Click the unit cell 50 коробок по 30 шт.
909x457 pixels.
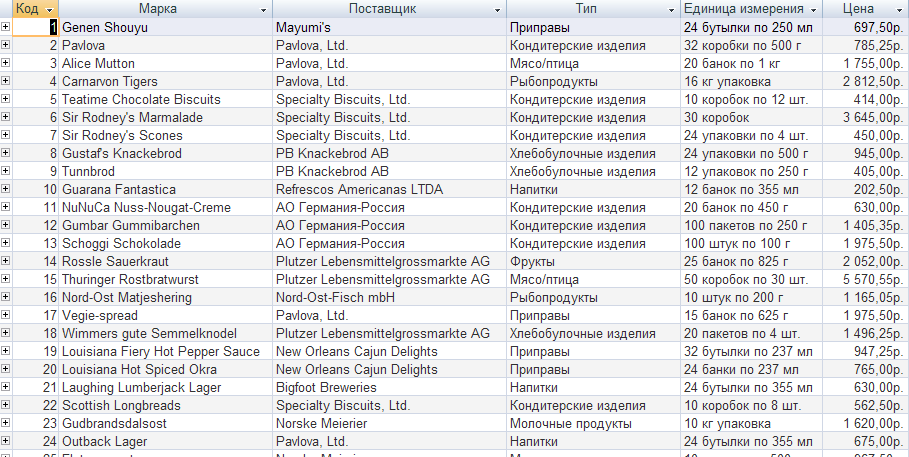751,279
